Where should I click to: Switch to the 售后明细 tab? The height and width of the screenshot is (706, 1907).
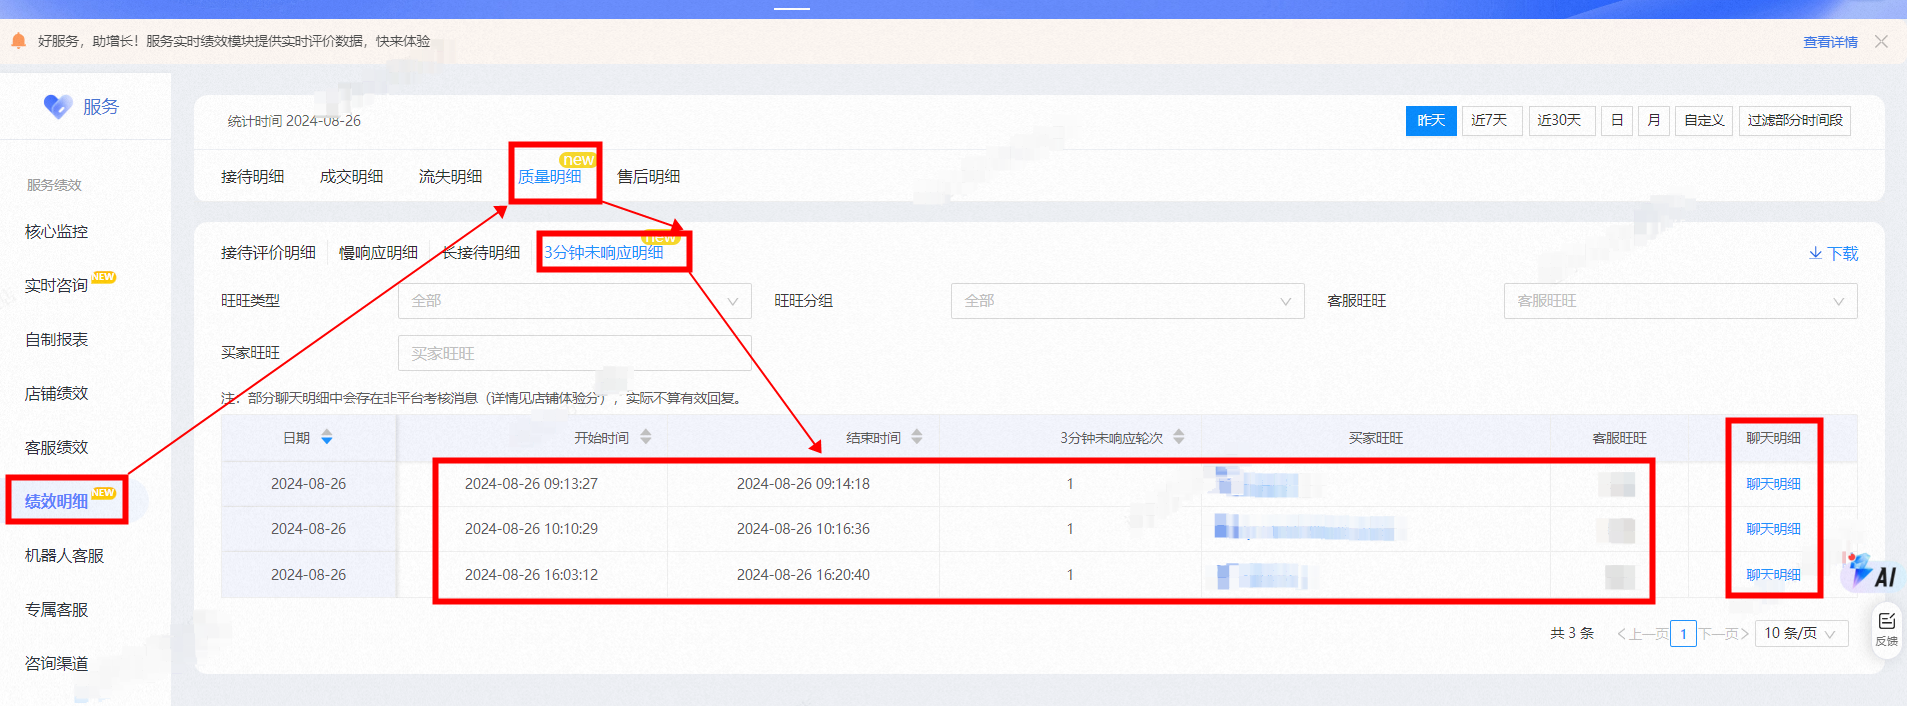click(x=648, y=177)
